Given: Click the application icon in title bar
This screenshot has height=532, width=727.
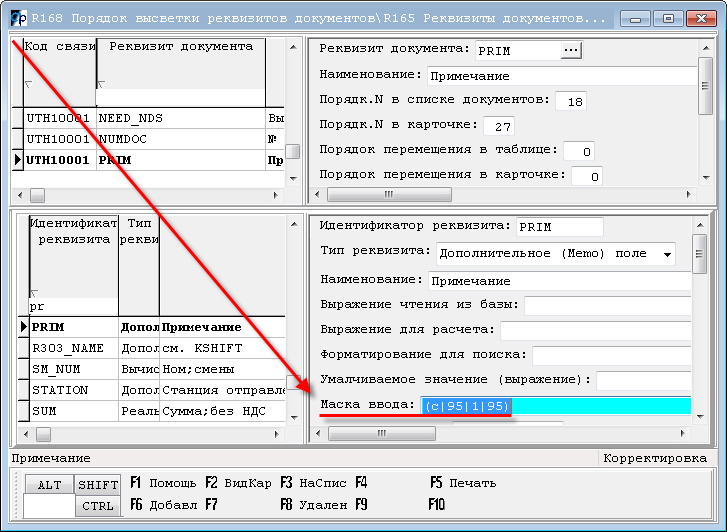Looking at the screenshot, I should tap(18, 18).
